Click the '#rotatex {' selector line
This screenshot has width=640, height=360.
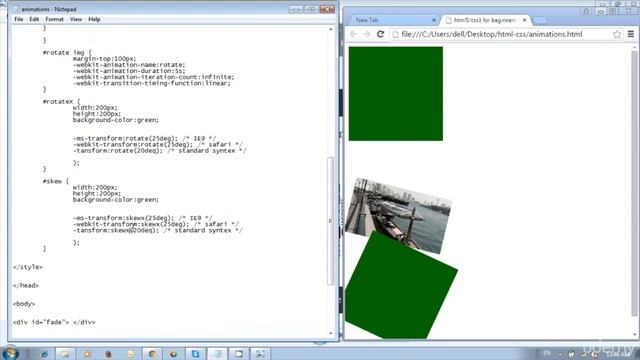click(61, 102)
